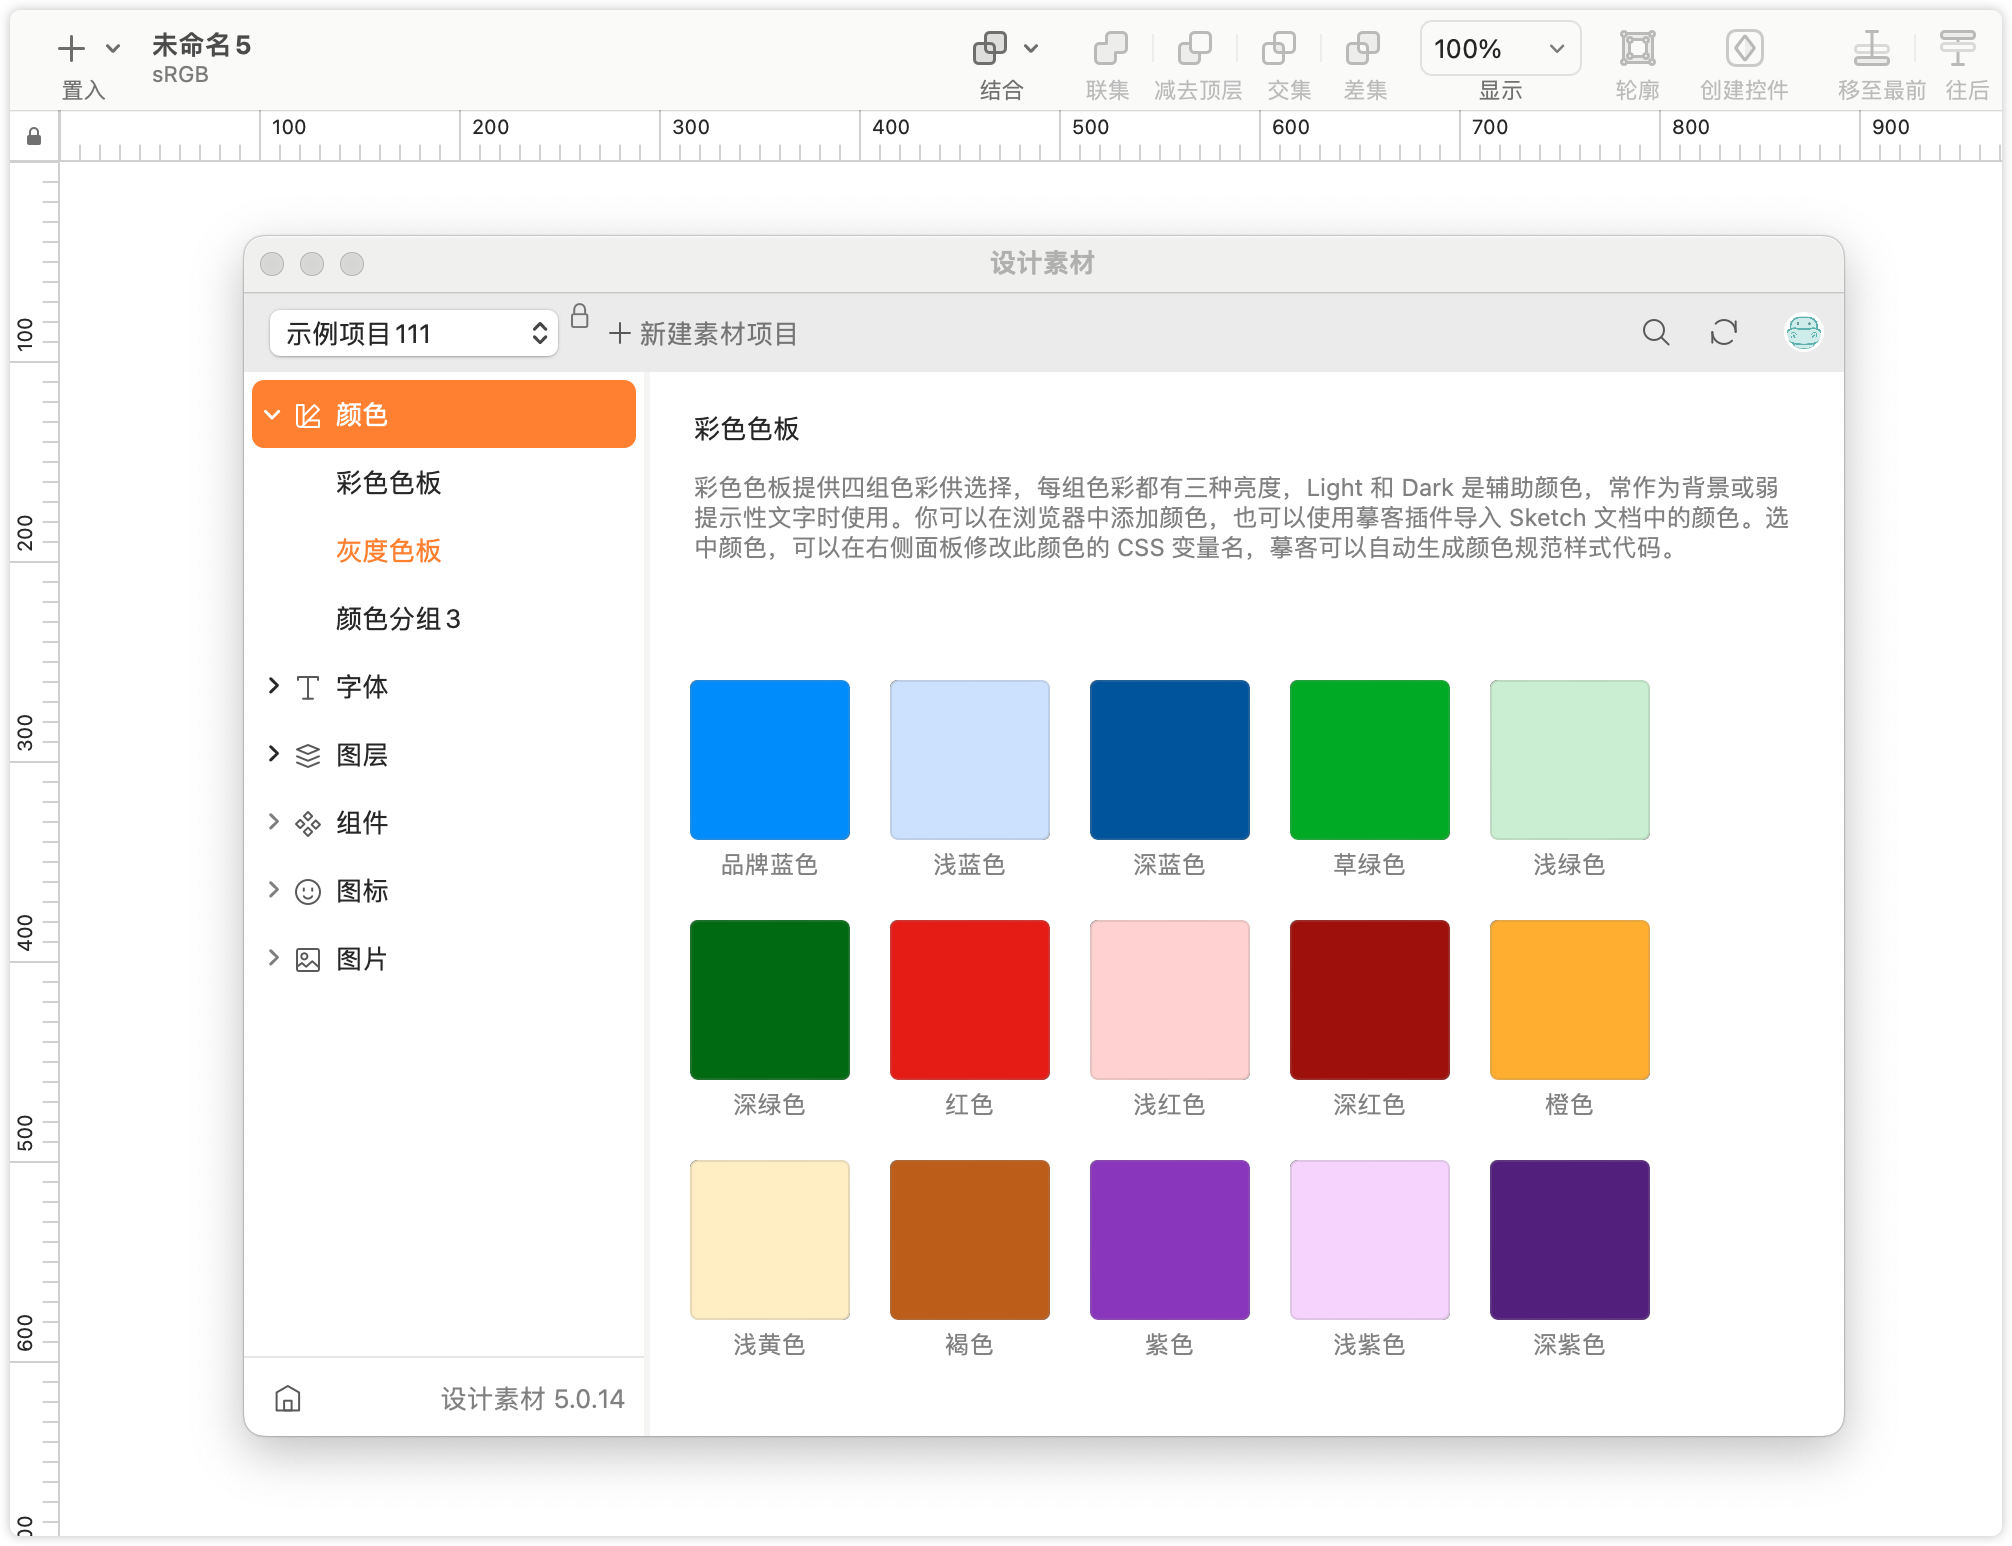This screenshot has width=2012, height=1546.
Task: Click the 置入 plus icon
Action: [x=71, y=48]
